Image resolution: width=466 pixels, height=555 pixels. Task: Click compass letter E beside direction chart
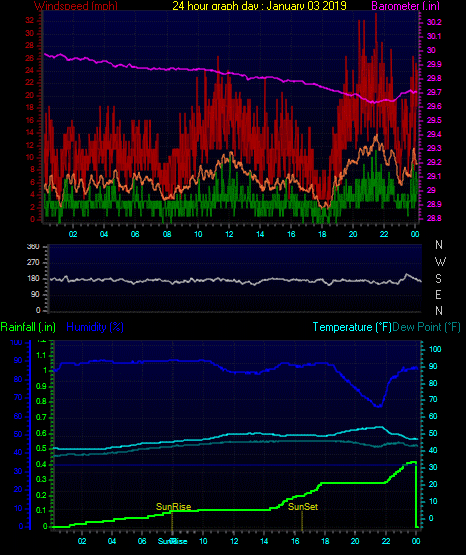click(x=438, y=294)
